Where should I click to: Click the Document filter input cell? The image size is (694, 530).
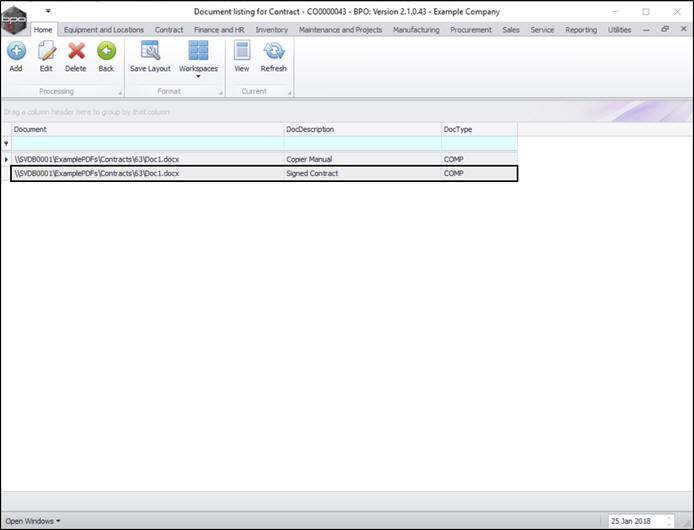point(147,143)
